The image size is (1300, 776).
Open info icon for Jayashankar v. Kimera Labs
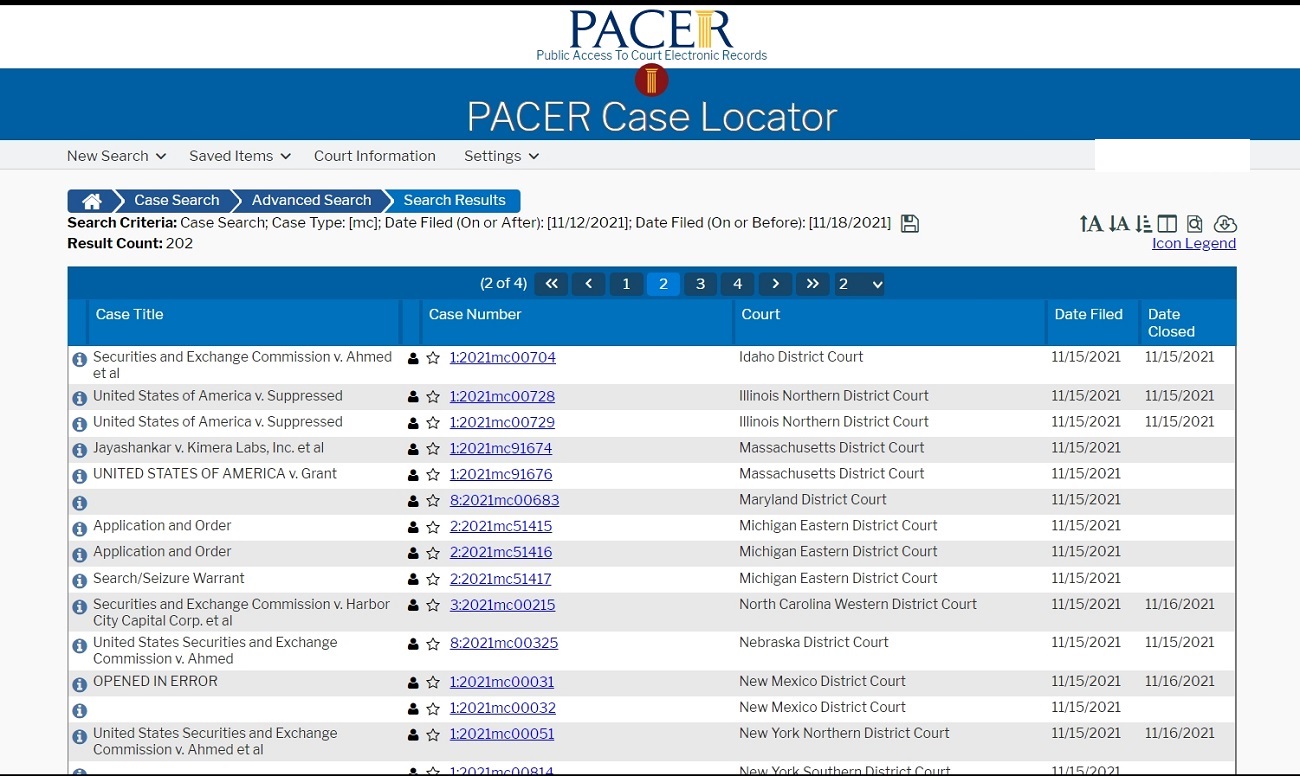click(80, 450)
